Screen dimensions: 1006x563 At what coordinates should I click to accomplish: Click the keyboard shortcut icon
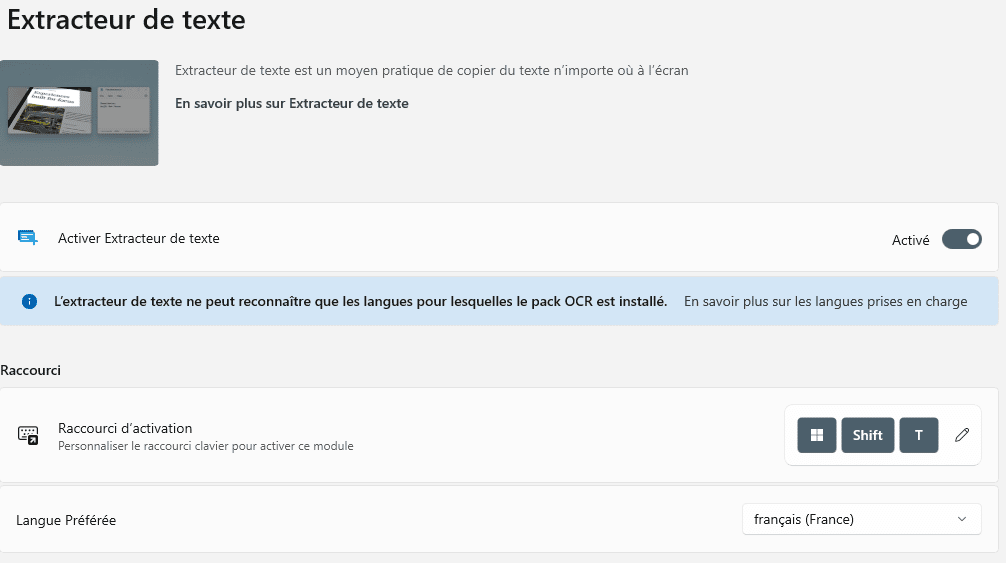coord(28,435)
